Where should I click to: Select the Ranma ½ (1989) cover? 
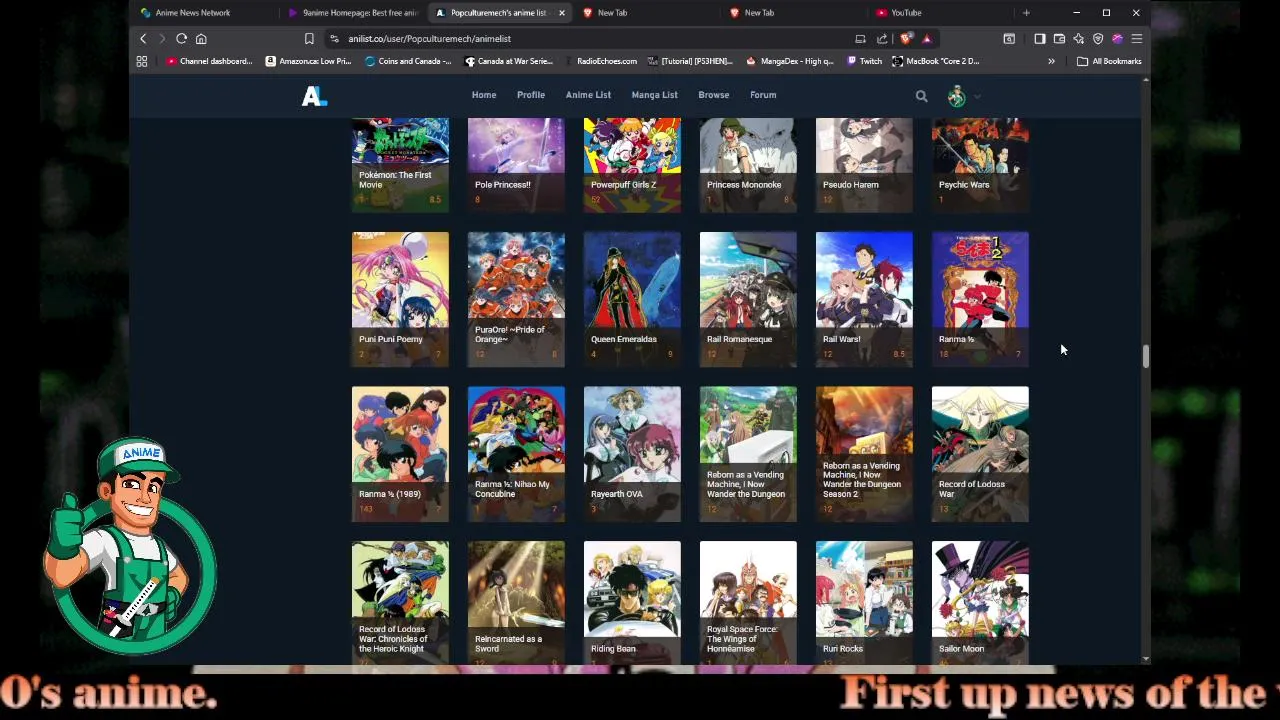click(x=400, y=454)
